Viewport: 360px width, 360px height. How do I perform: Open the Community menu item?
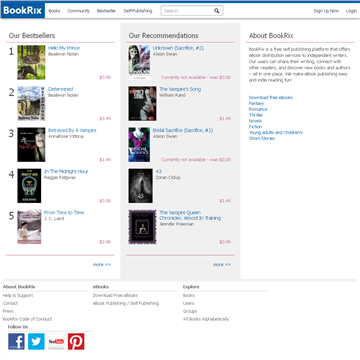point(79,11)
